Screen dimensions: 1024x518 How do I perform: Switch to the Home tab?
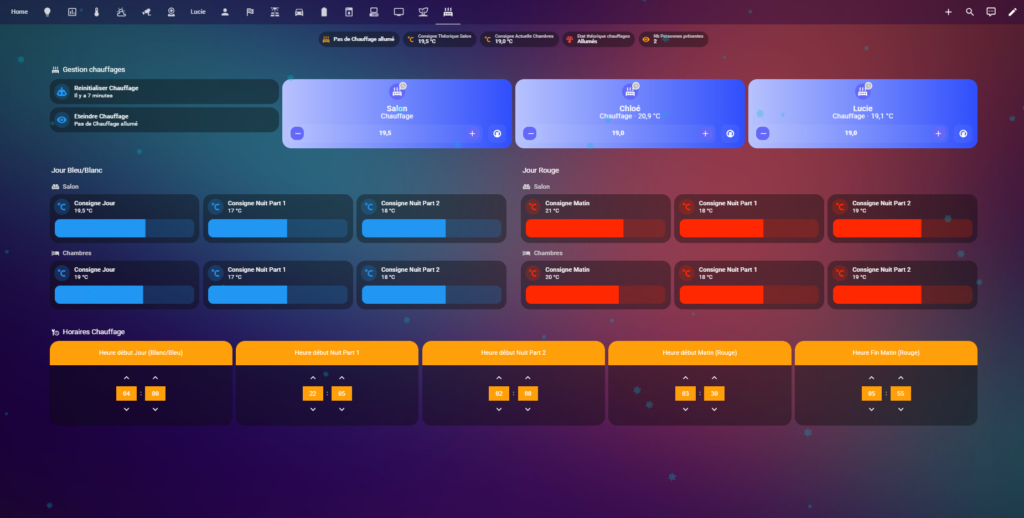(x=20, y=12)
